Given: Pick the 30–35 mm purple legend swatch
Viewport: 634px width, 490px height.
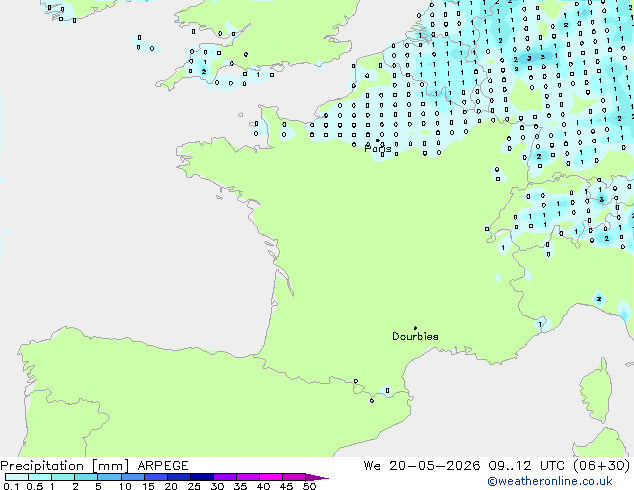Looking at the screenshot, I should [x=224, y=477].
